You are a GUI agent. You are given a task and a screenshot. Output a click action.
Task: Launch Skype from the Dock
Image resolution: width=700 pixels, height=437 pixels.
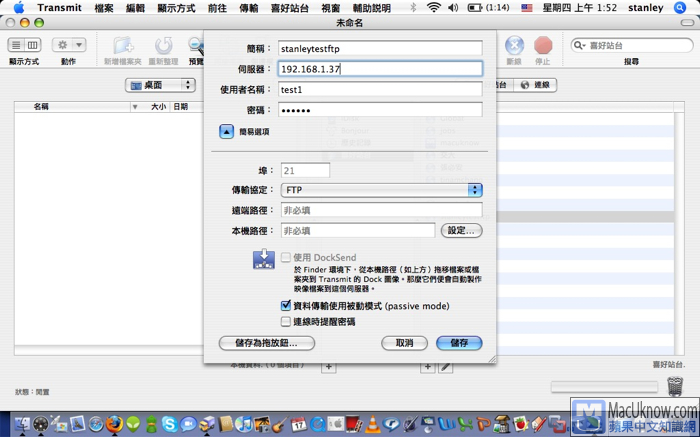[x=170, y=423]
